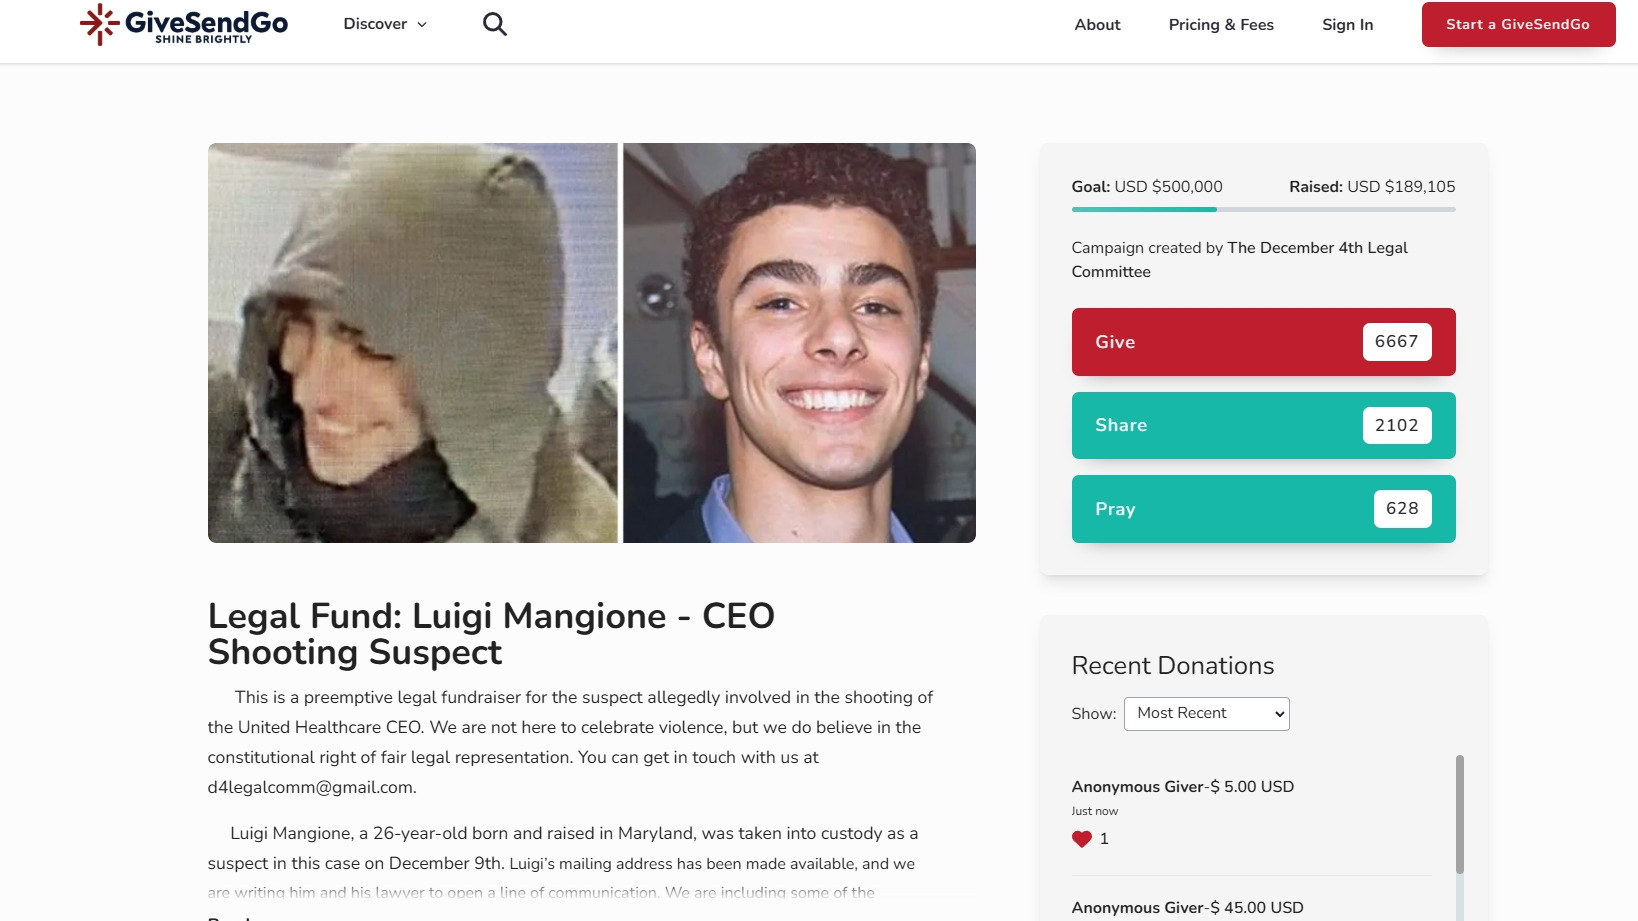This screenshot has width=1638, height=921.
Task: Click the teal Share button
Action: click(1263, 426)
